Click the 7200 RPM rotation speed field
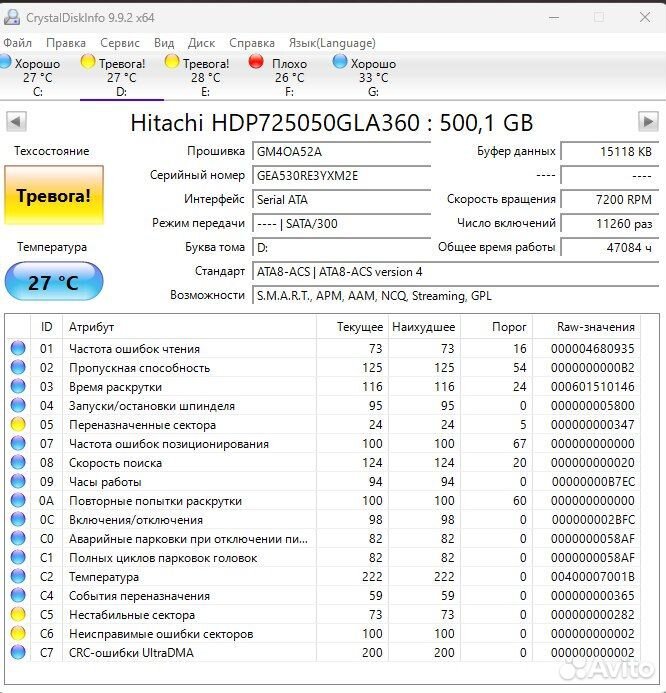 (x=609, y=199)
